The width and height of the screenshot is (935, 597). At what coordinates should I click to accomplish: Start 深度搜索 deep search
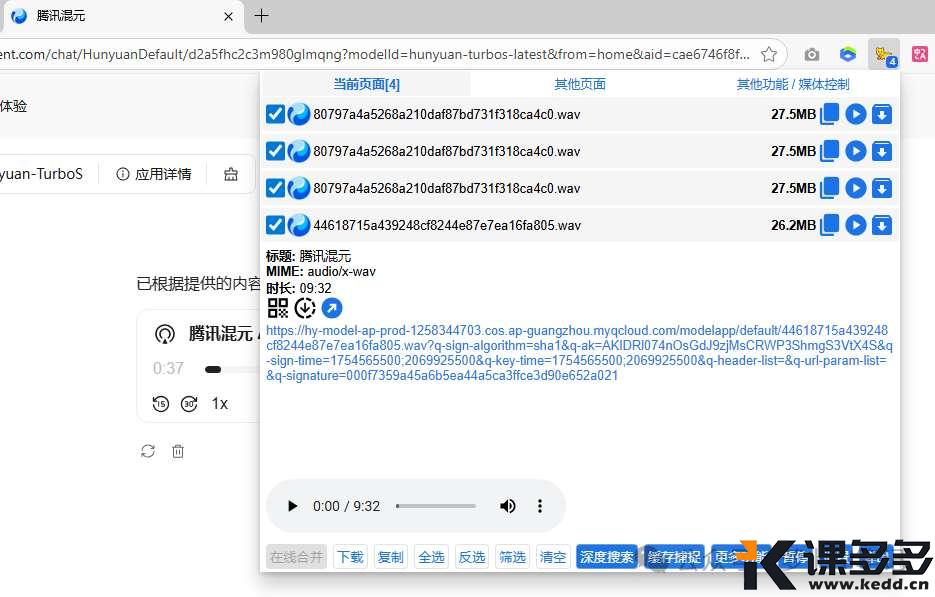(x=606, y=557)
